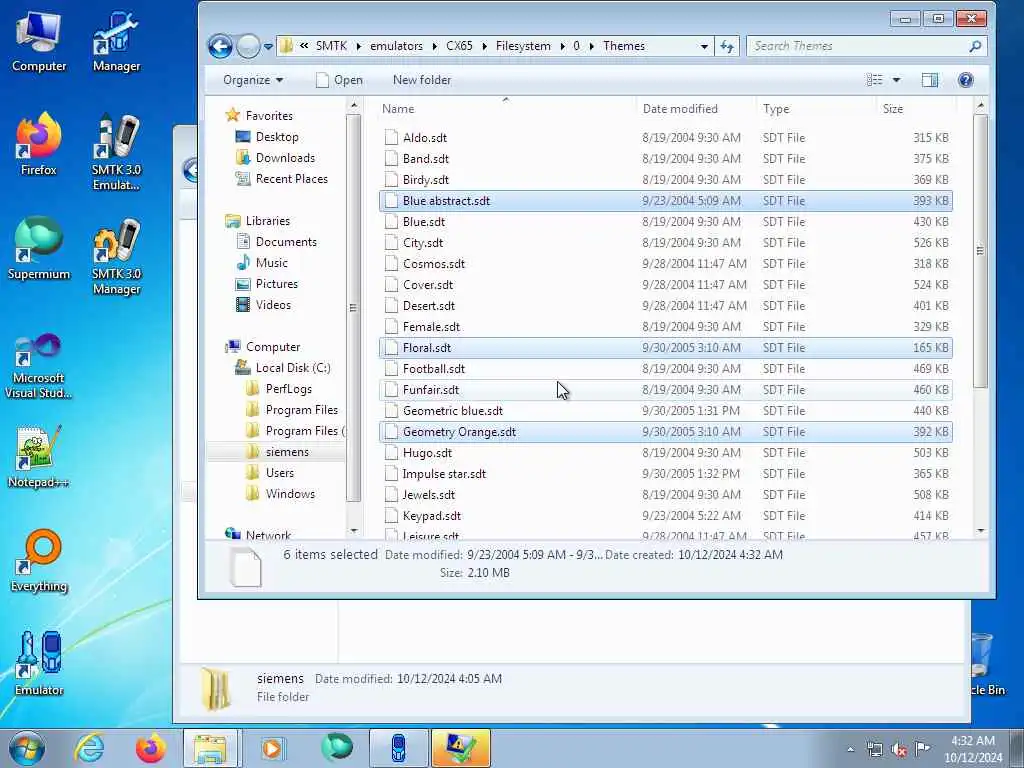
Task: Open the Music library
Action: [x=272, y=263]
